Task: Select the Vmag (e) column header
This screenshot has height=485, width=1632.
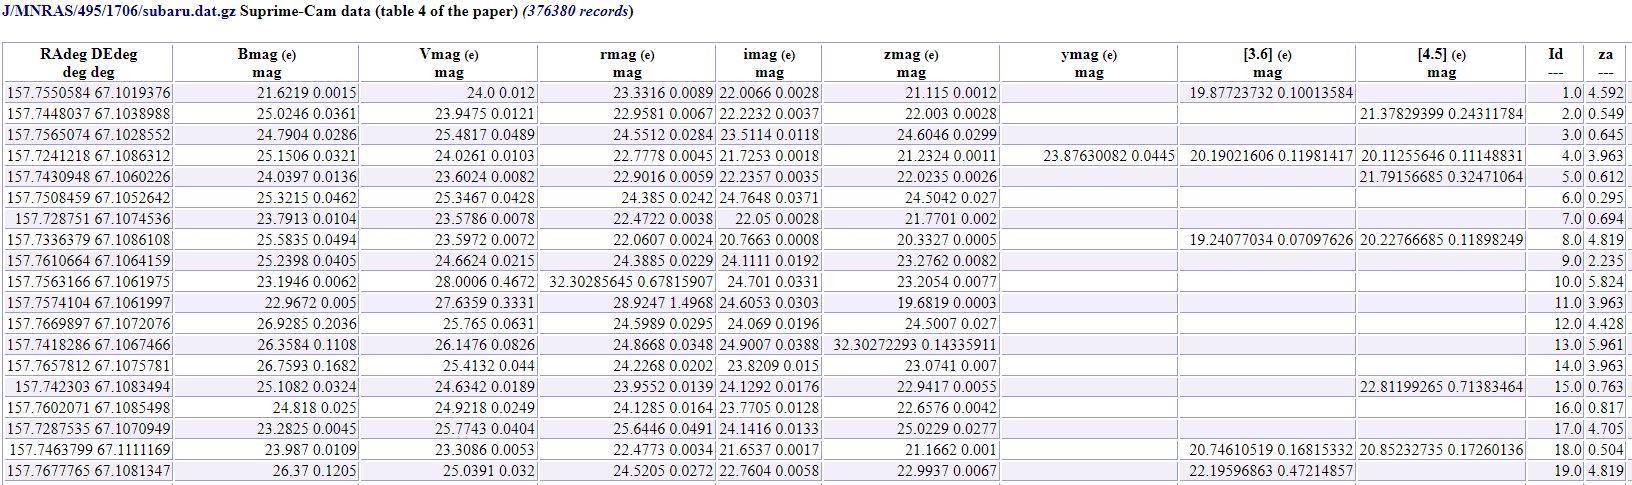Action: point(448,63)
